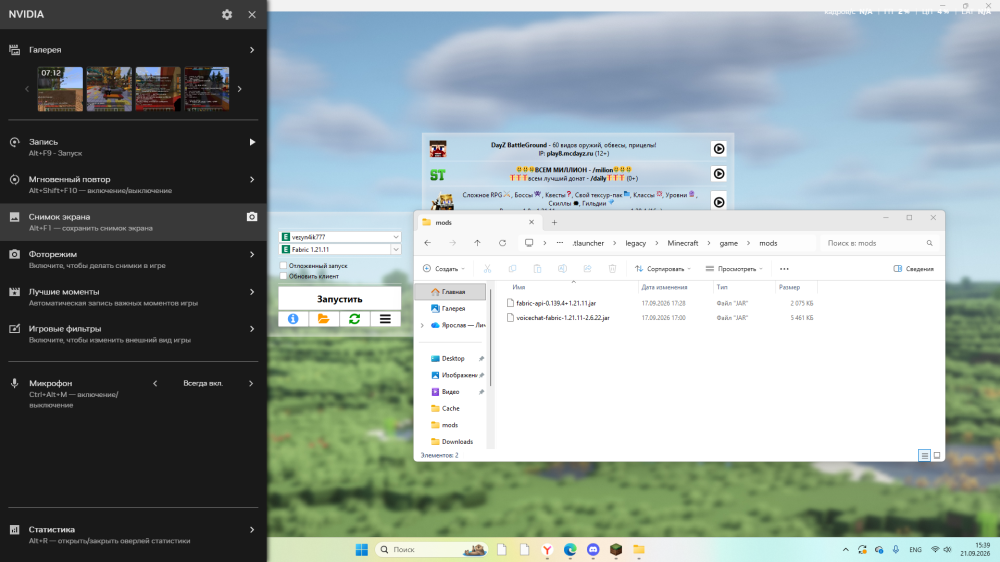
Task: Select voicechat-fabric-1.21.11-2.6.22.jar file
Action: click(x=563, y=318)
